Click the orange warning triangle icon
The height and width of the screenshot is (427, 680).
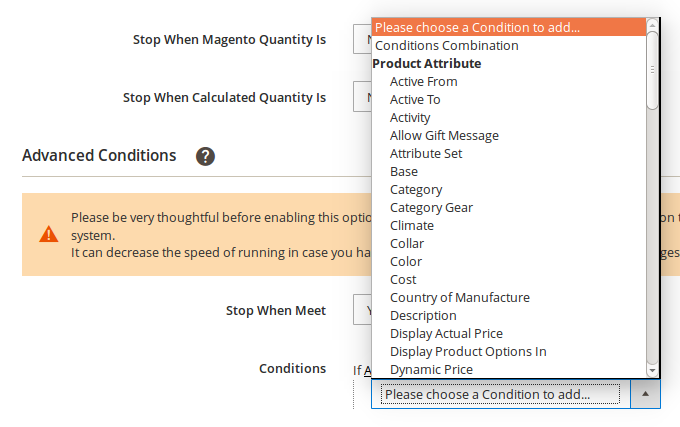pyautogui.click(x=48, y=234)
